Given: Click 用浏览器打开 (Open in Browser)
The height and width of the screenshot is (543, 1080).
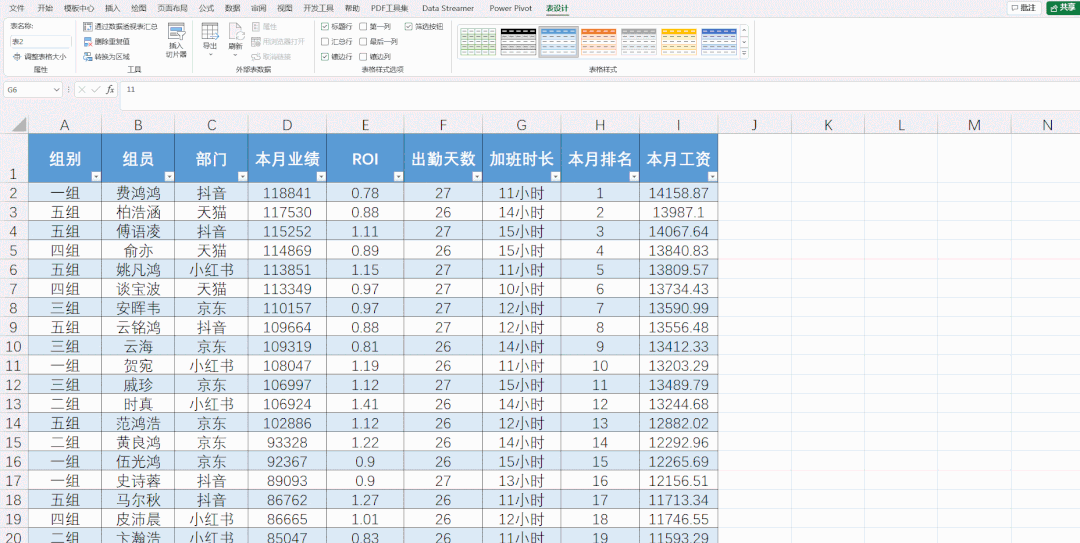Looking at the screenshot, I should (278, 41).
